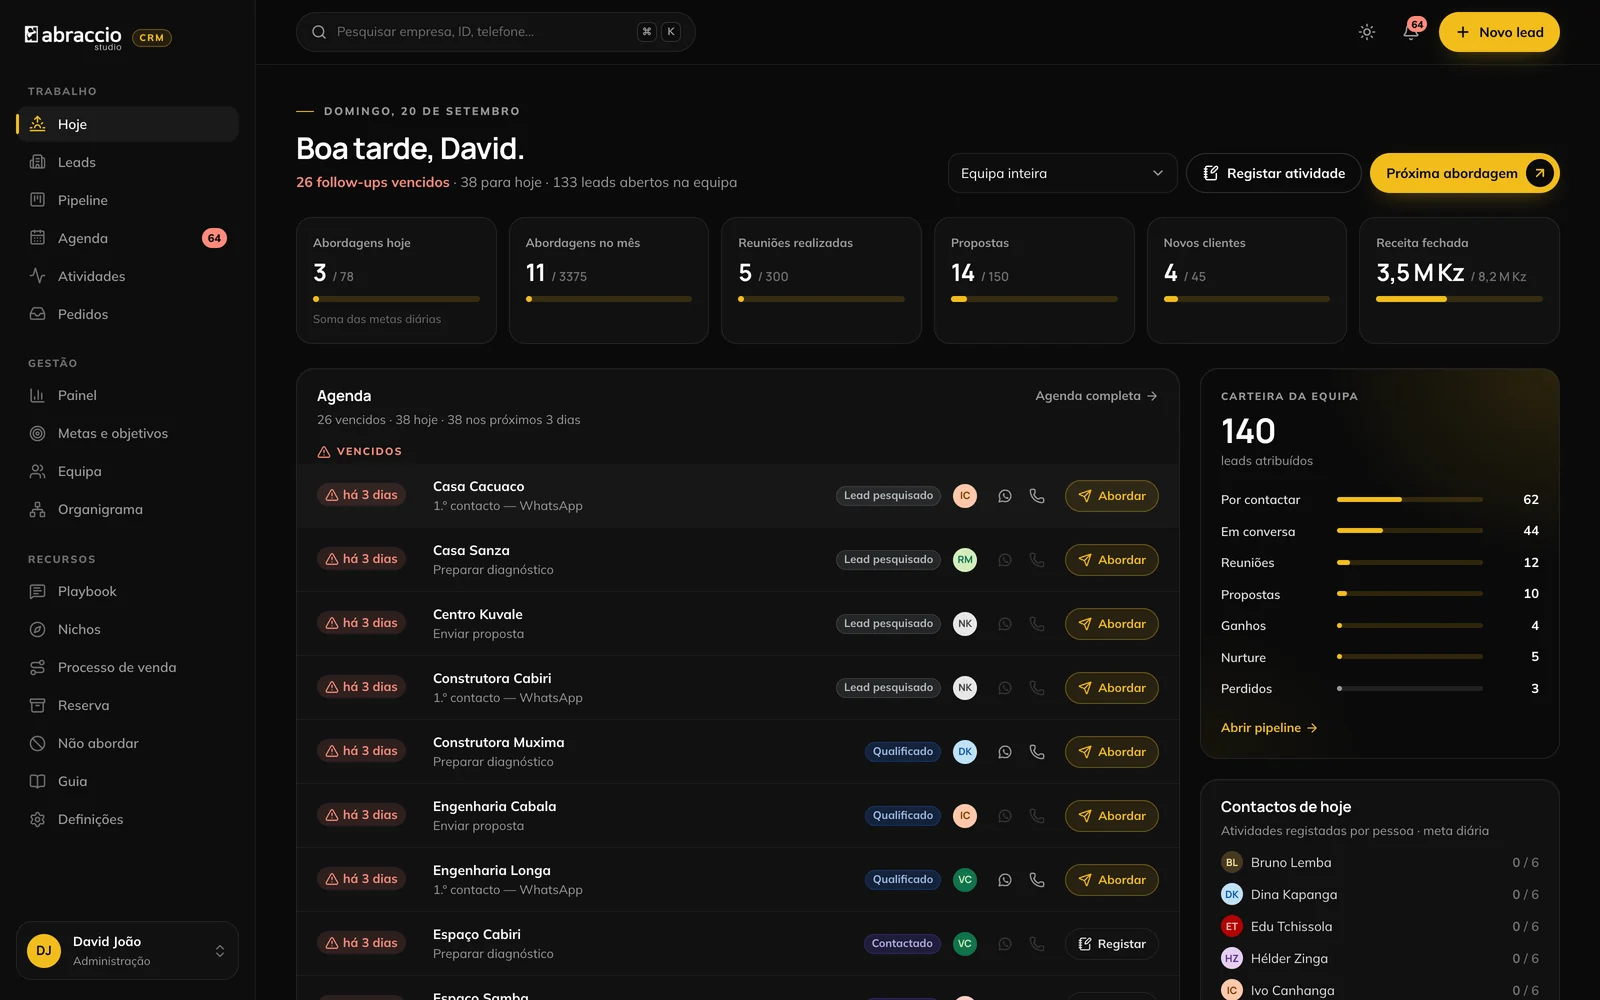Click Receita fechada progress bar

(x=1459, y=299)
